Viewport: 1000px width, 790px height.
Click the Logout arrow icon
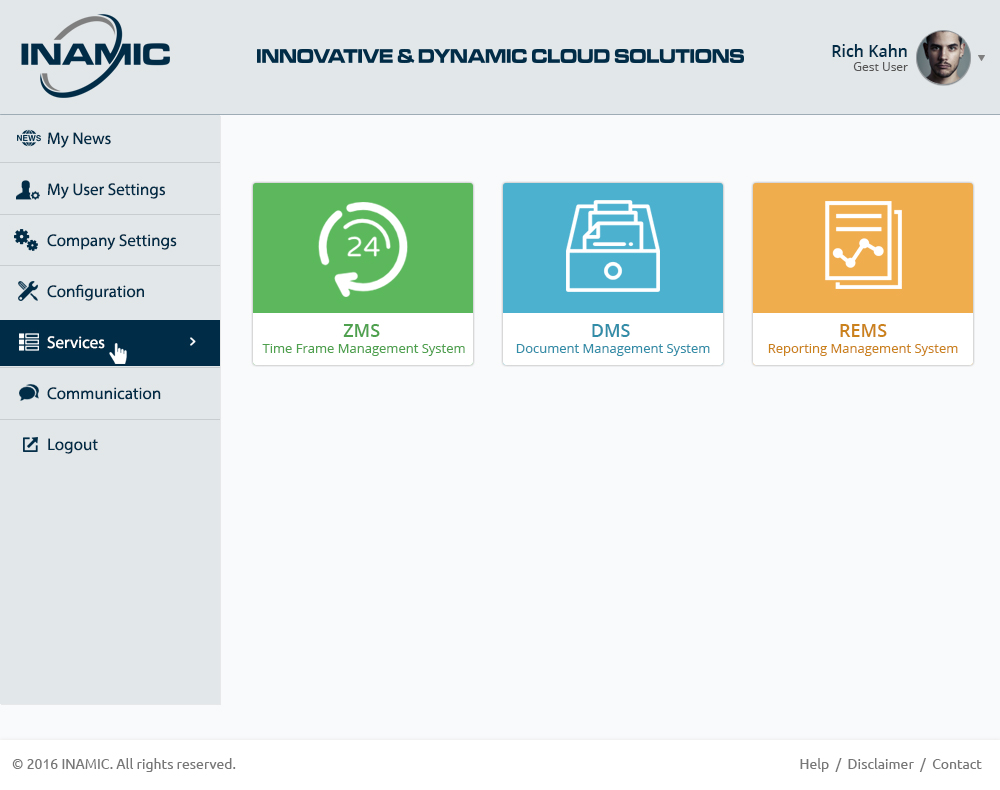click(30, 444)
